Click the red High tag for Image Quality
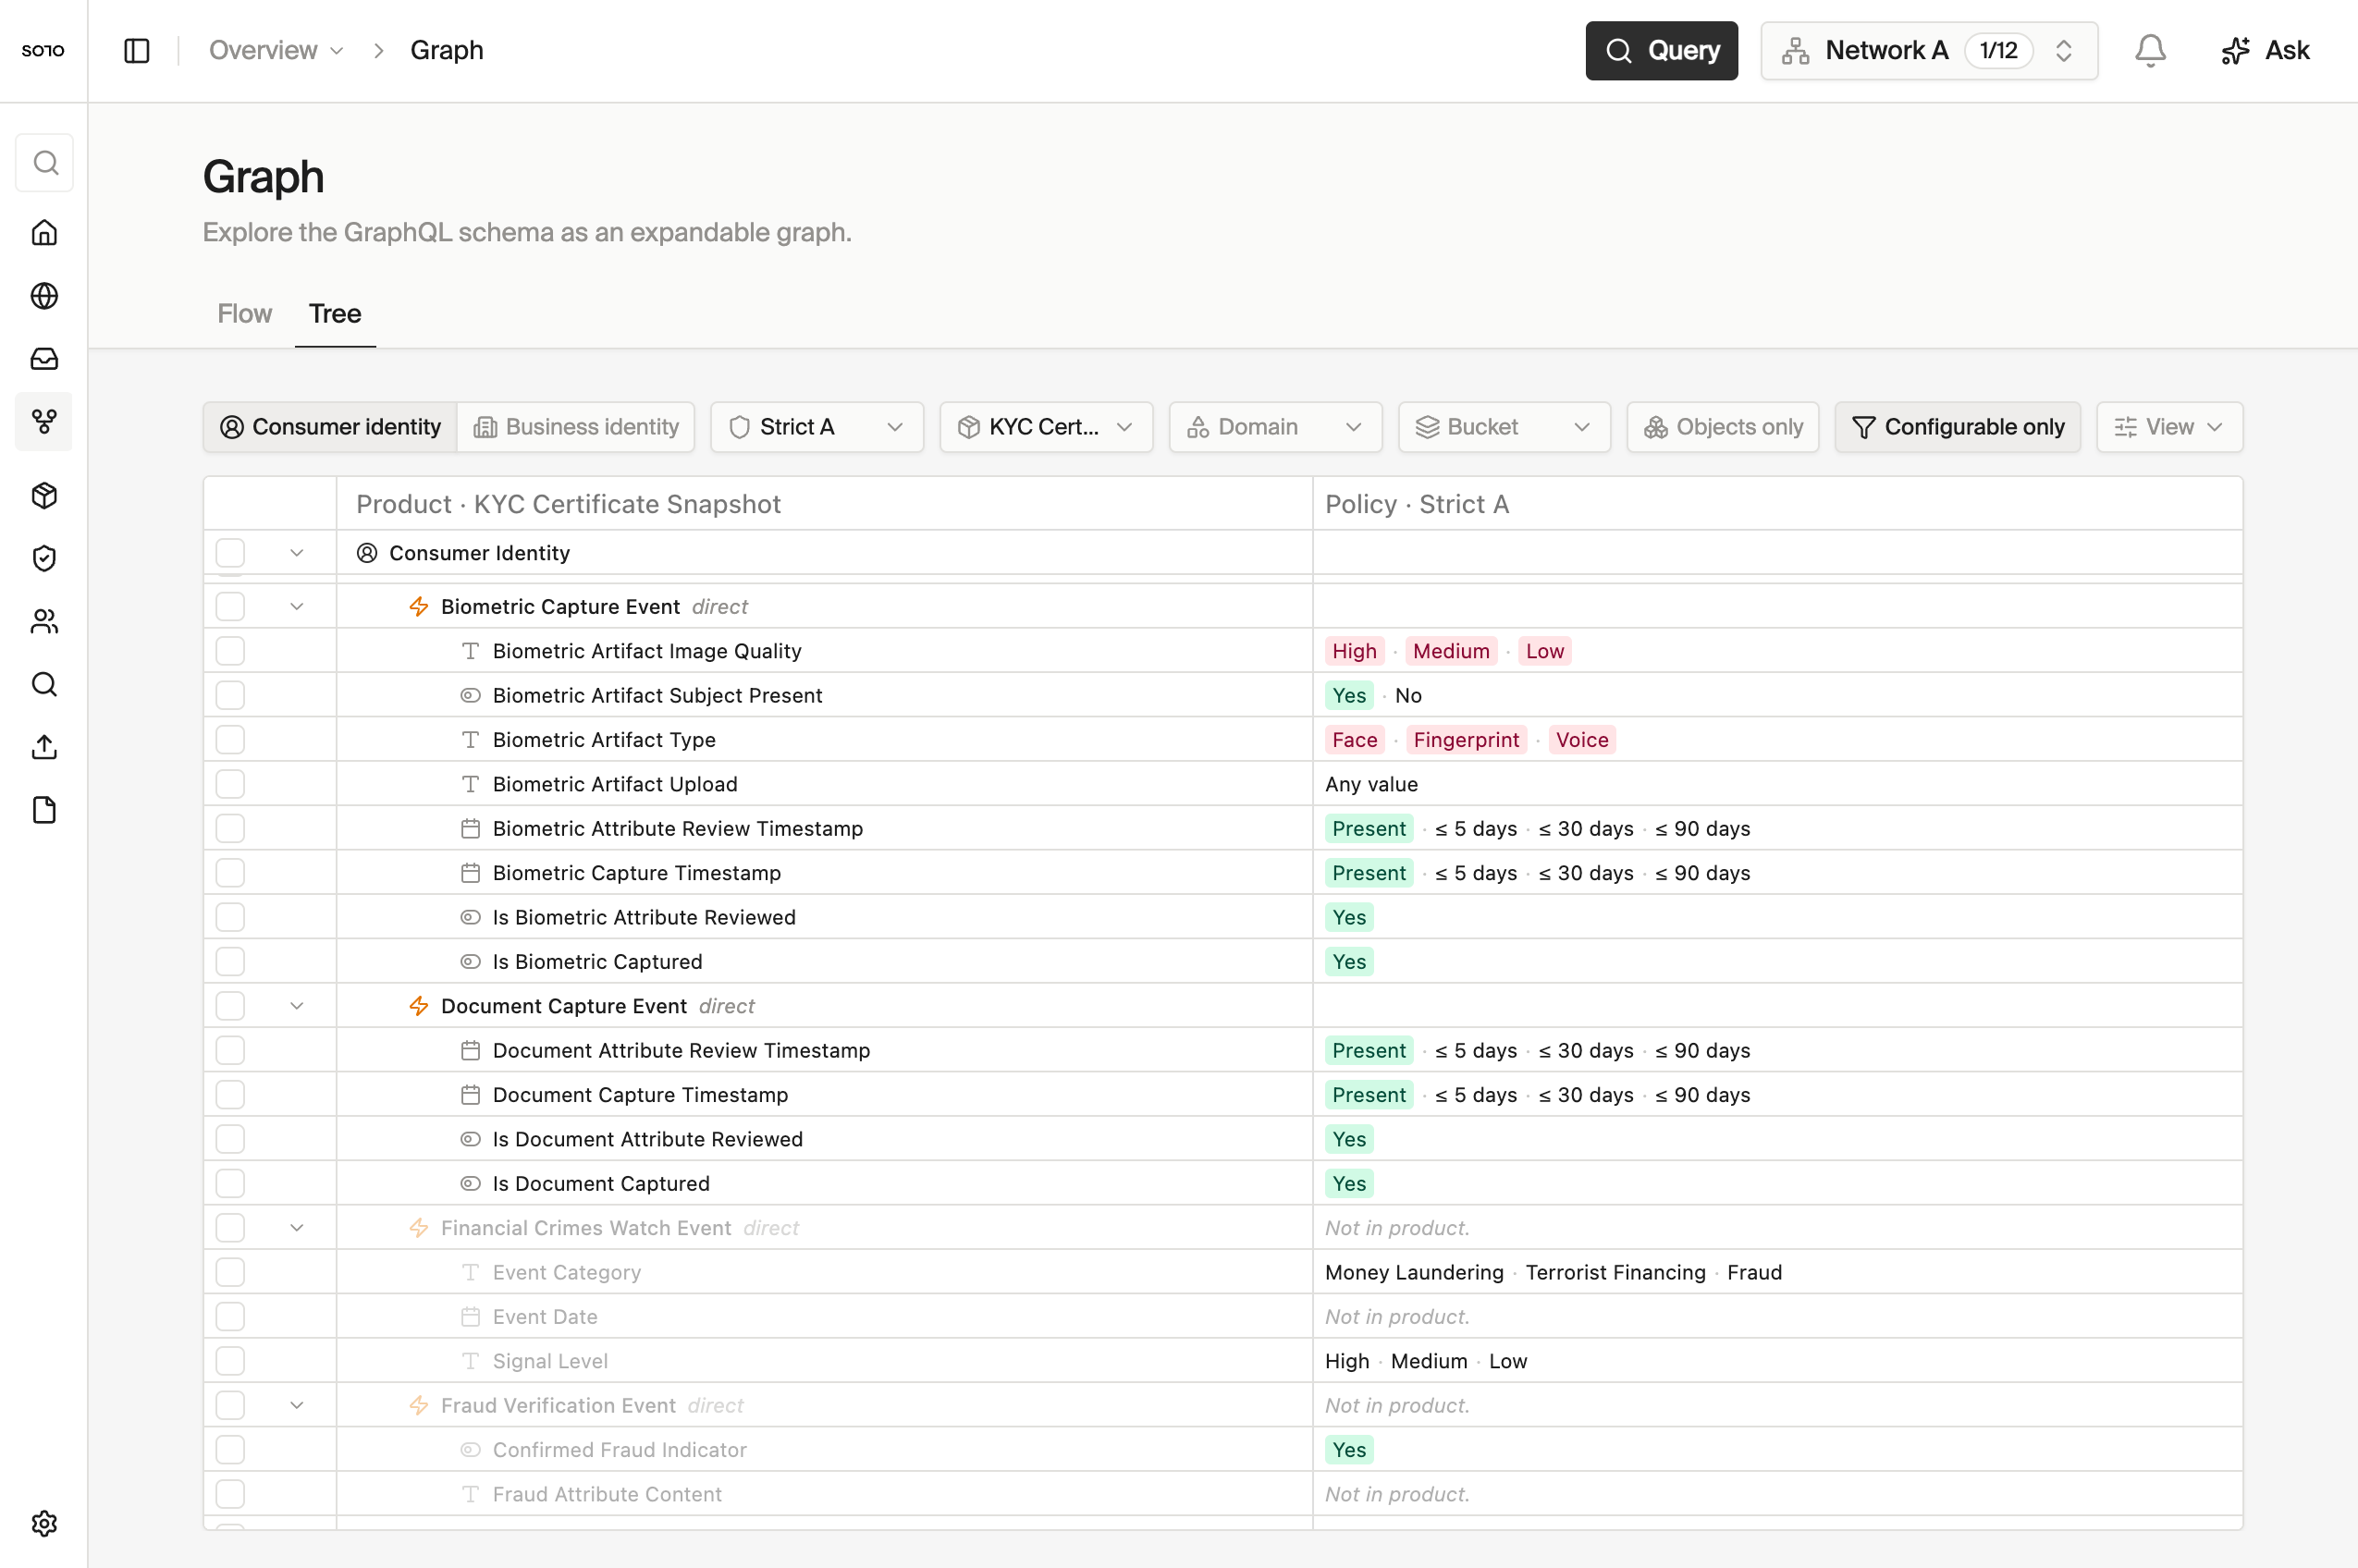2358x1568 pixels. click(1354, 651)
